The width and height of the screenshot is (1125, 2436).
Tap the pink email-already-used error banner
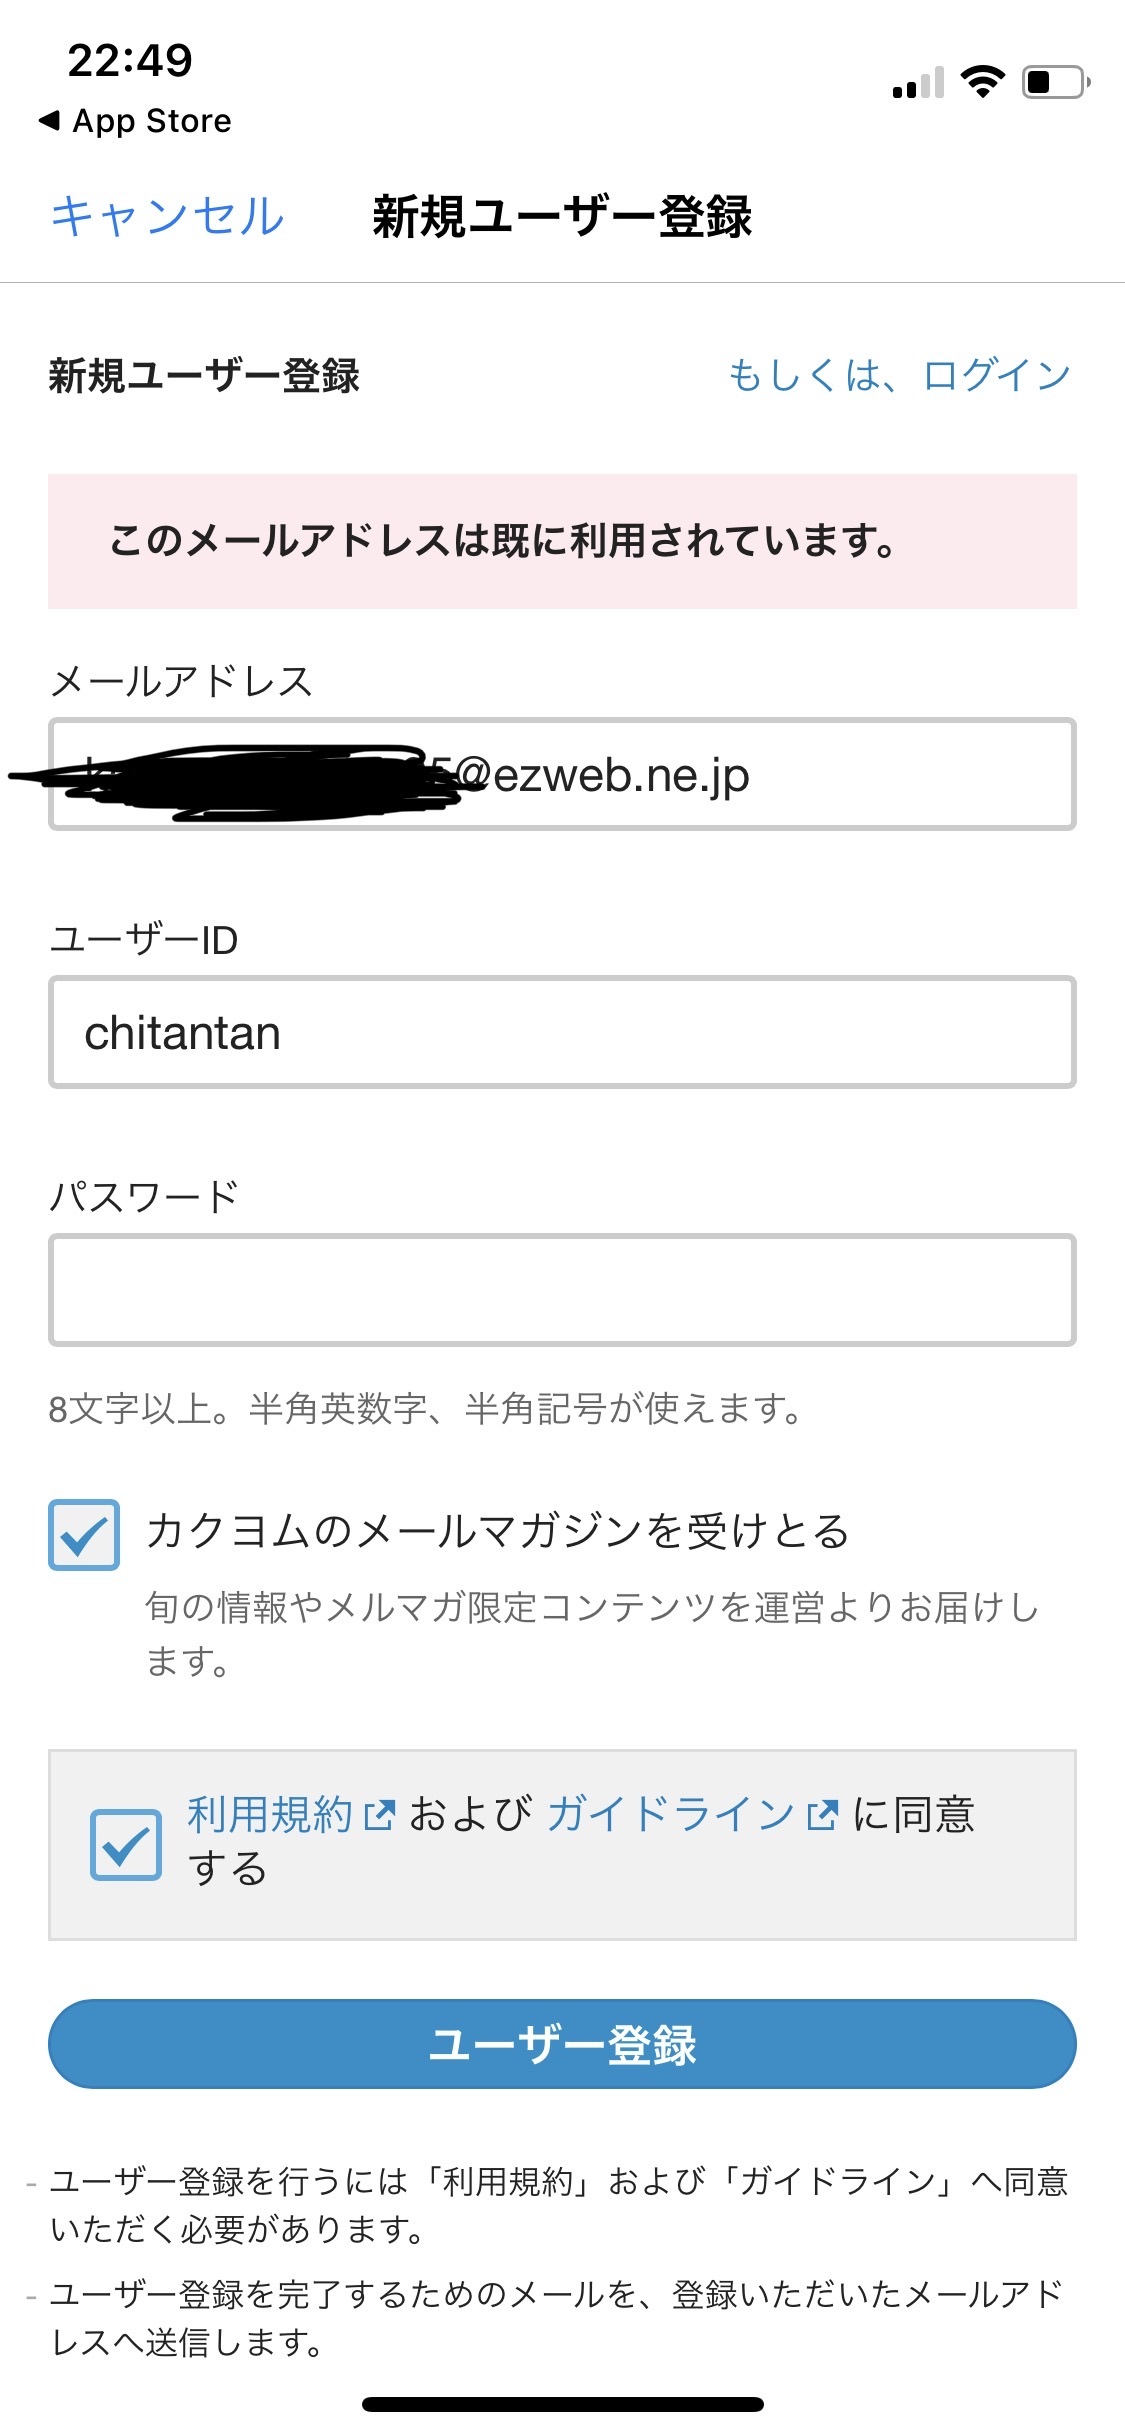tap(562, 541)
